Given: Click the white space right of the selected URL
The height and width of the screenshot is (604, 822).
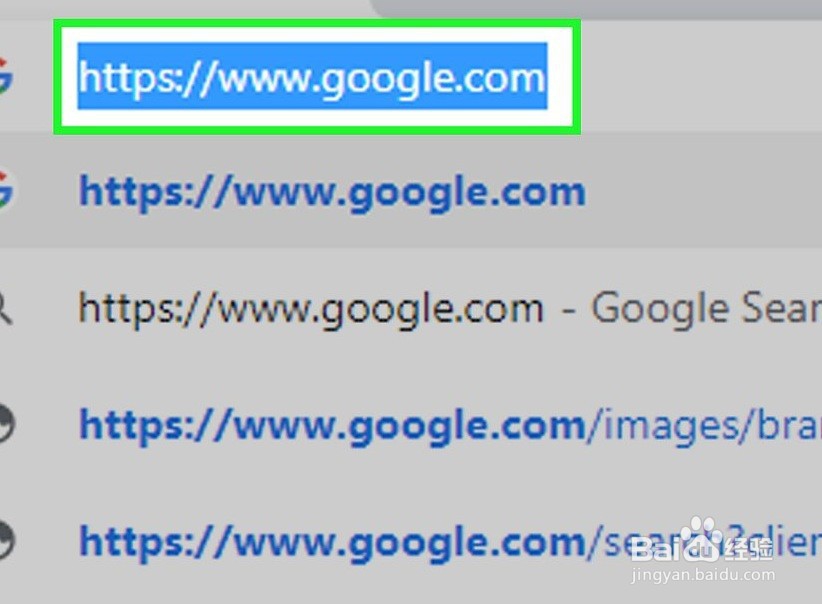Looking at the screenshot, I should pyautogui.click(x=560, y=77).
